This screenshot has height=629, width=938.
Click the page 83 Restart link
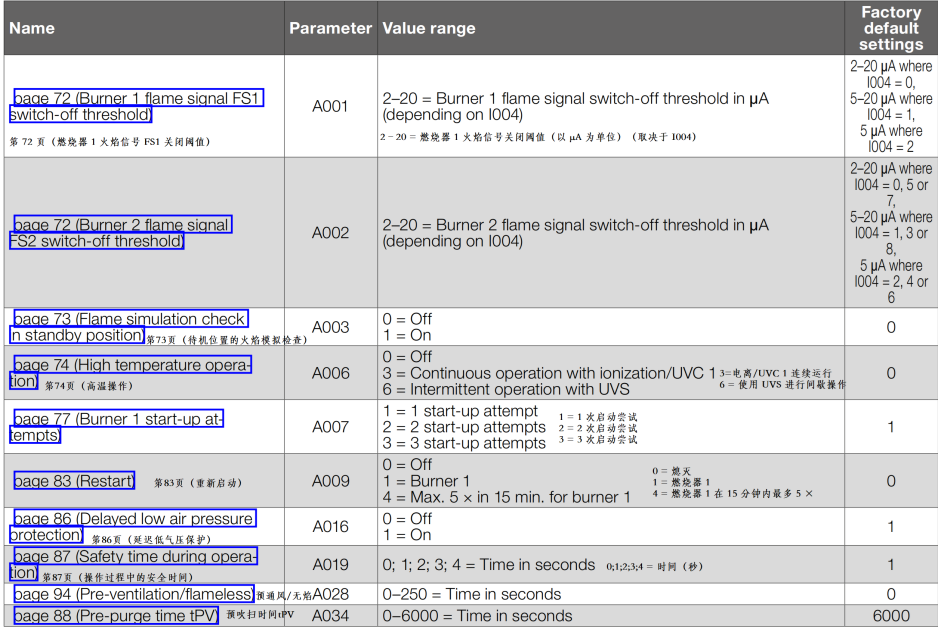[x=74, y=481]
